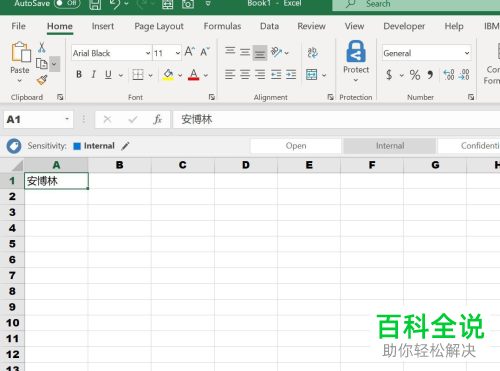This screenshot has height=371, width=500.
Task: Open the File menu tab
Action: 18,26
